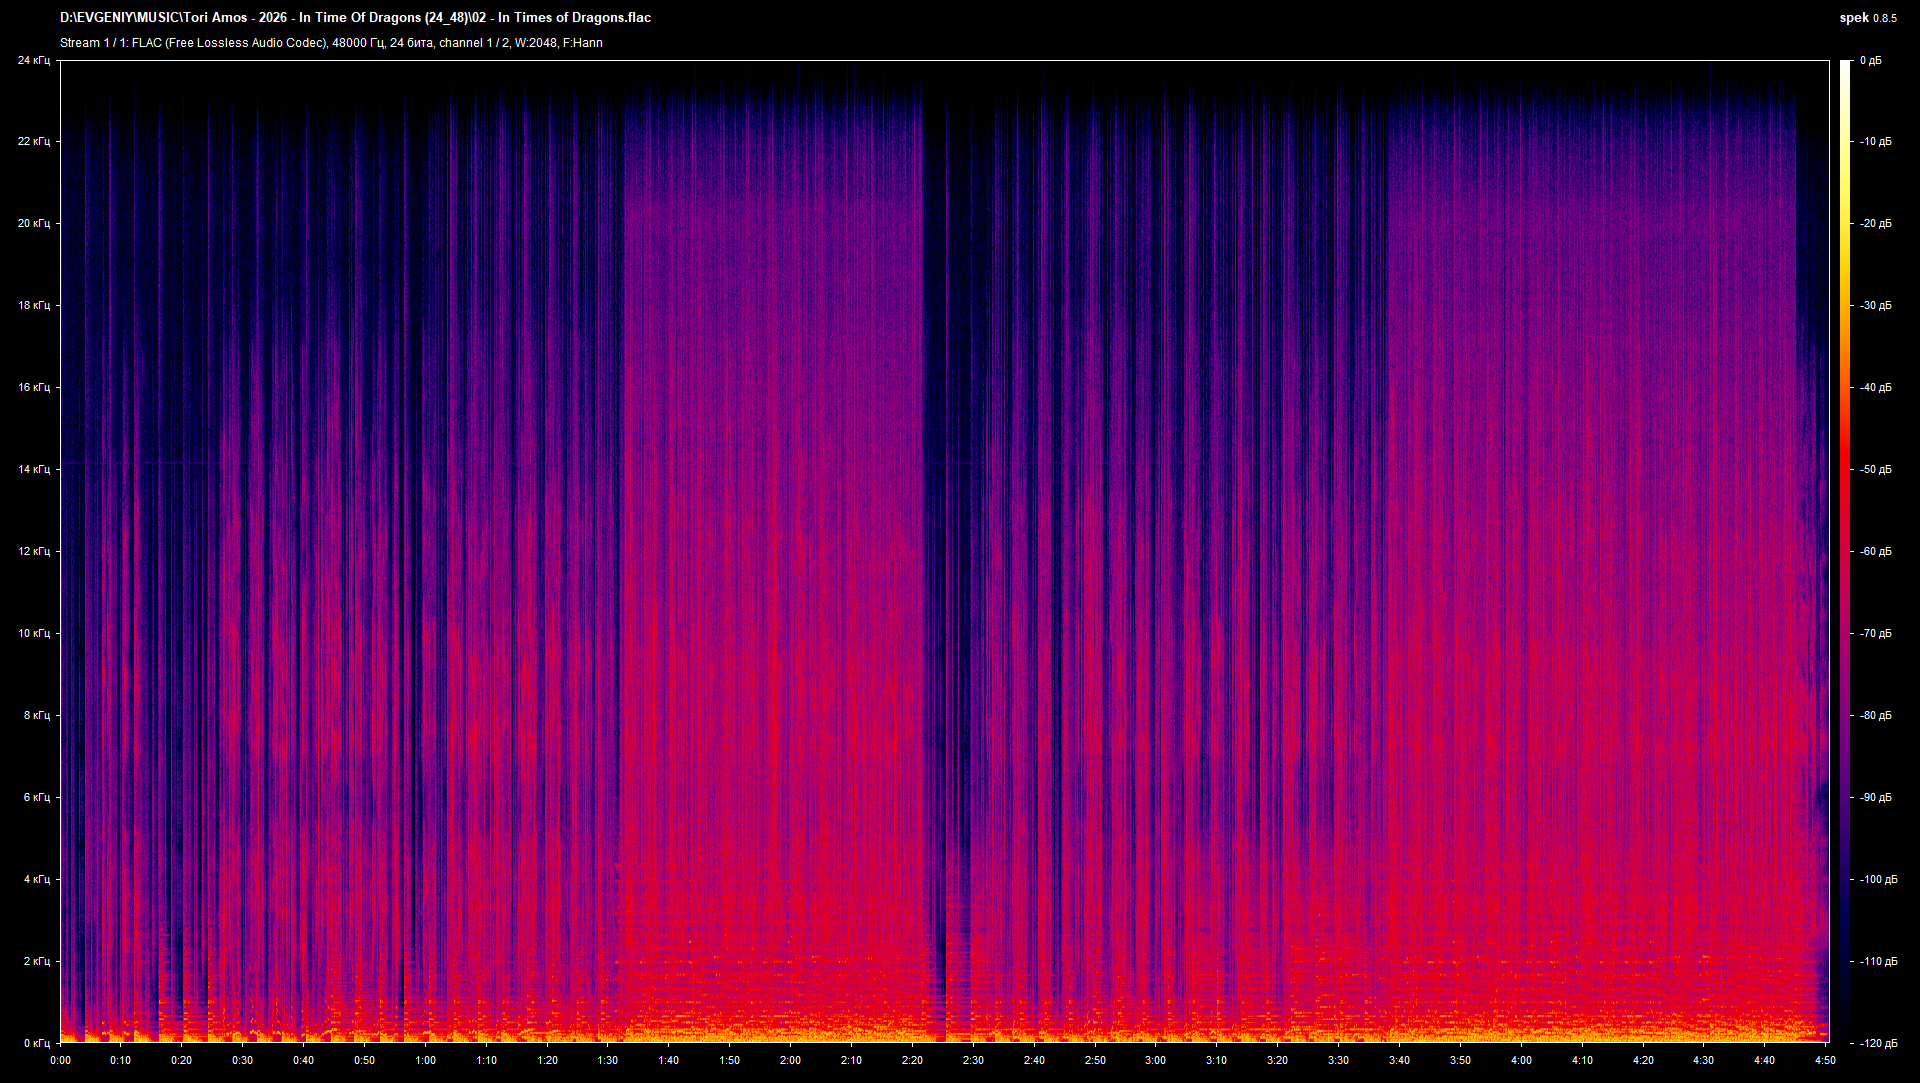The image size is (1920, 1083).
Task: Click the '4:30' time axis label
Action: pos(1704,1061)
